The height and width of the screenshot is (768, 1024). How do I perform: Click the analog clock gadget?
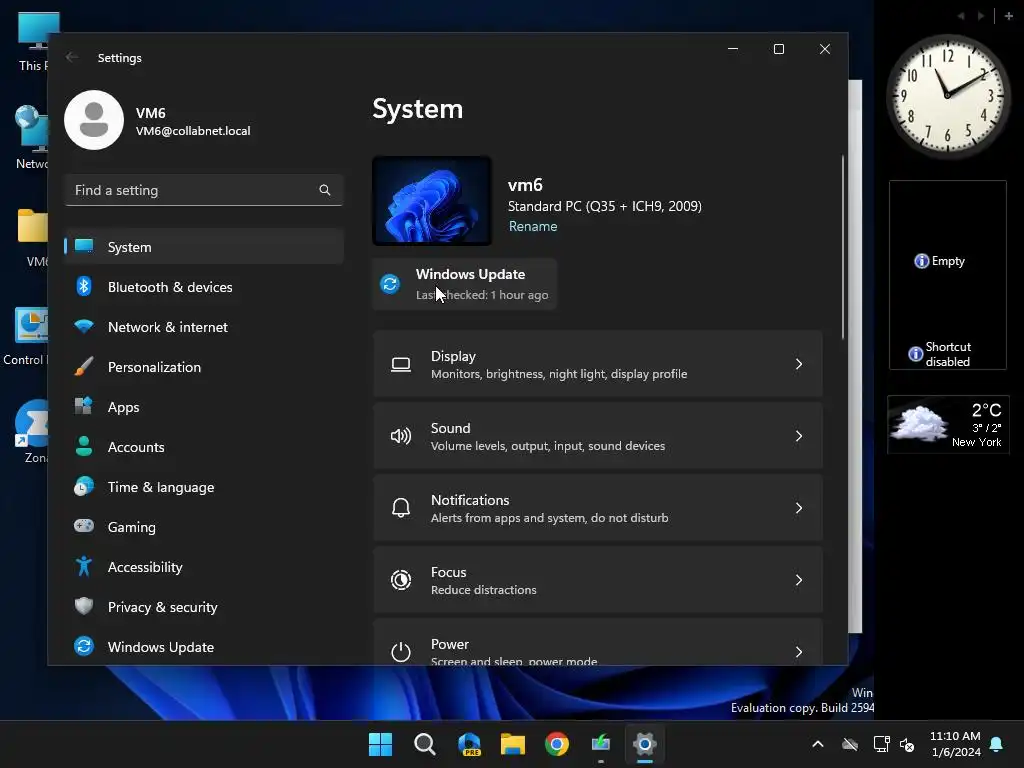tap(948, 96)
